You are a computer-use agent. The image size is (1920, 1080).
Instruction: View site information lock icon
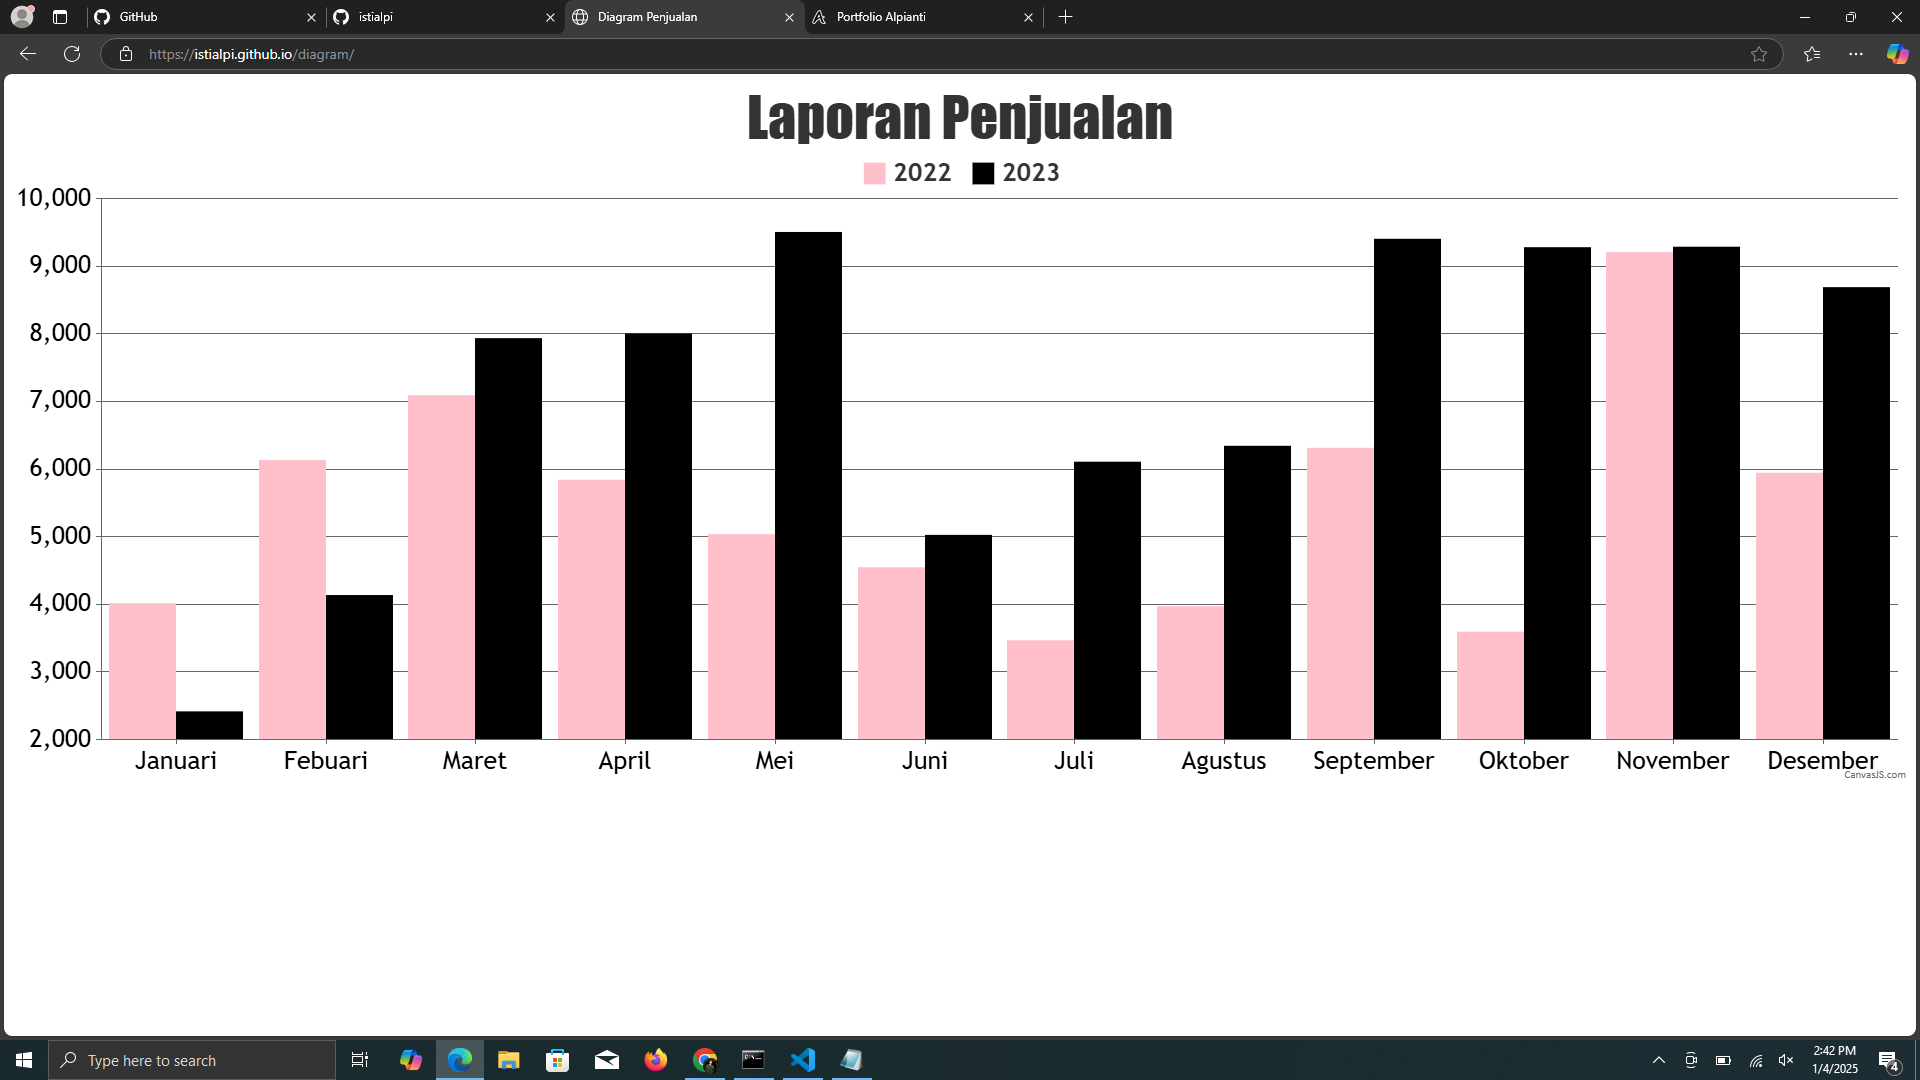coord(126,54)
